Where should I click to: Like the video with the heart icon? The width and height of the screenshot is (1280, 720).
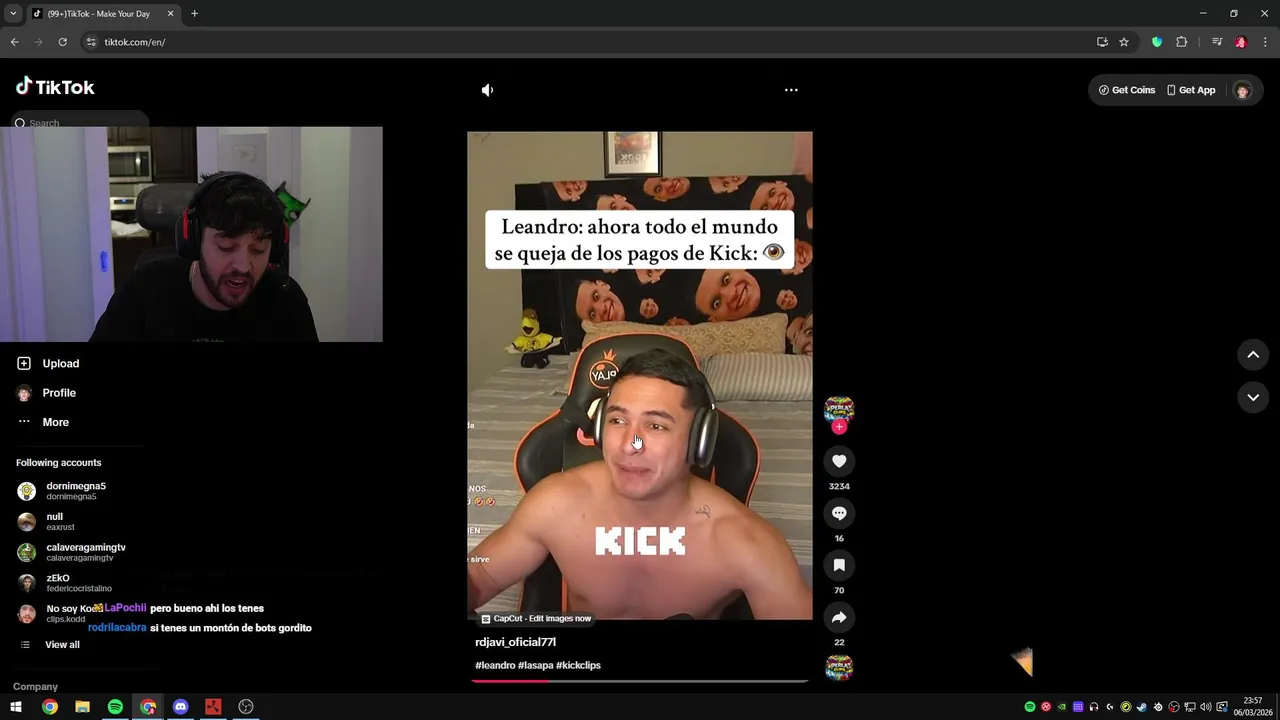click(839, 461)
